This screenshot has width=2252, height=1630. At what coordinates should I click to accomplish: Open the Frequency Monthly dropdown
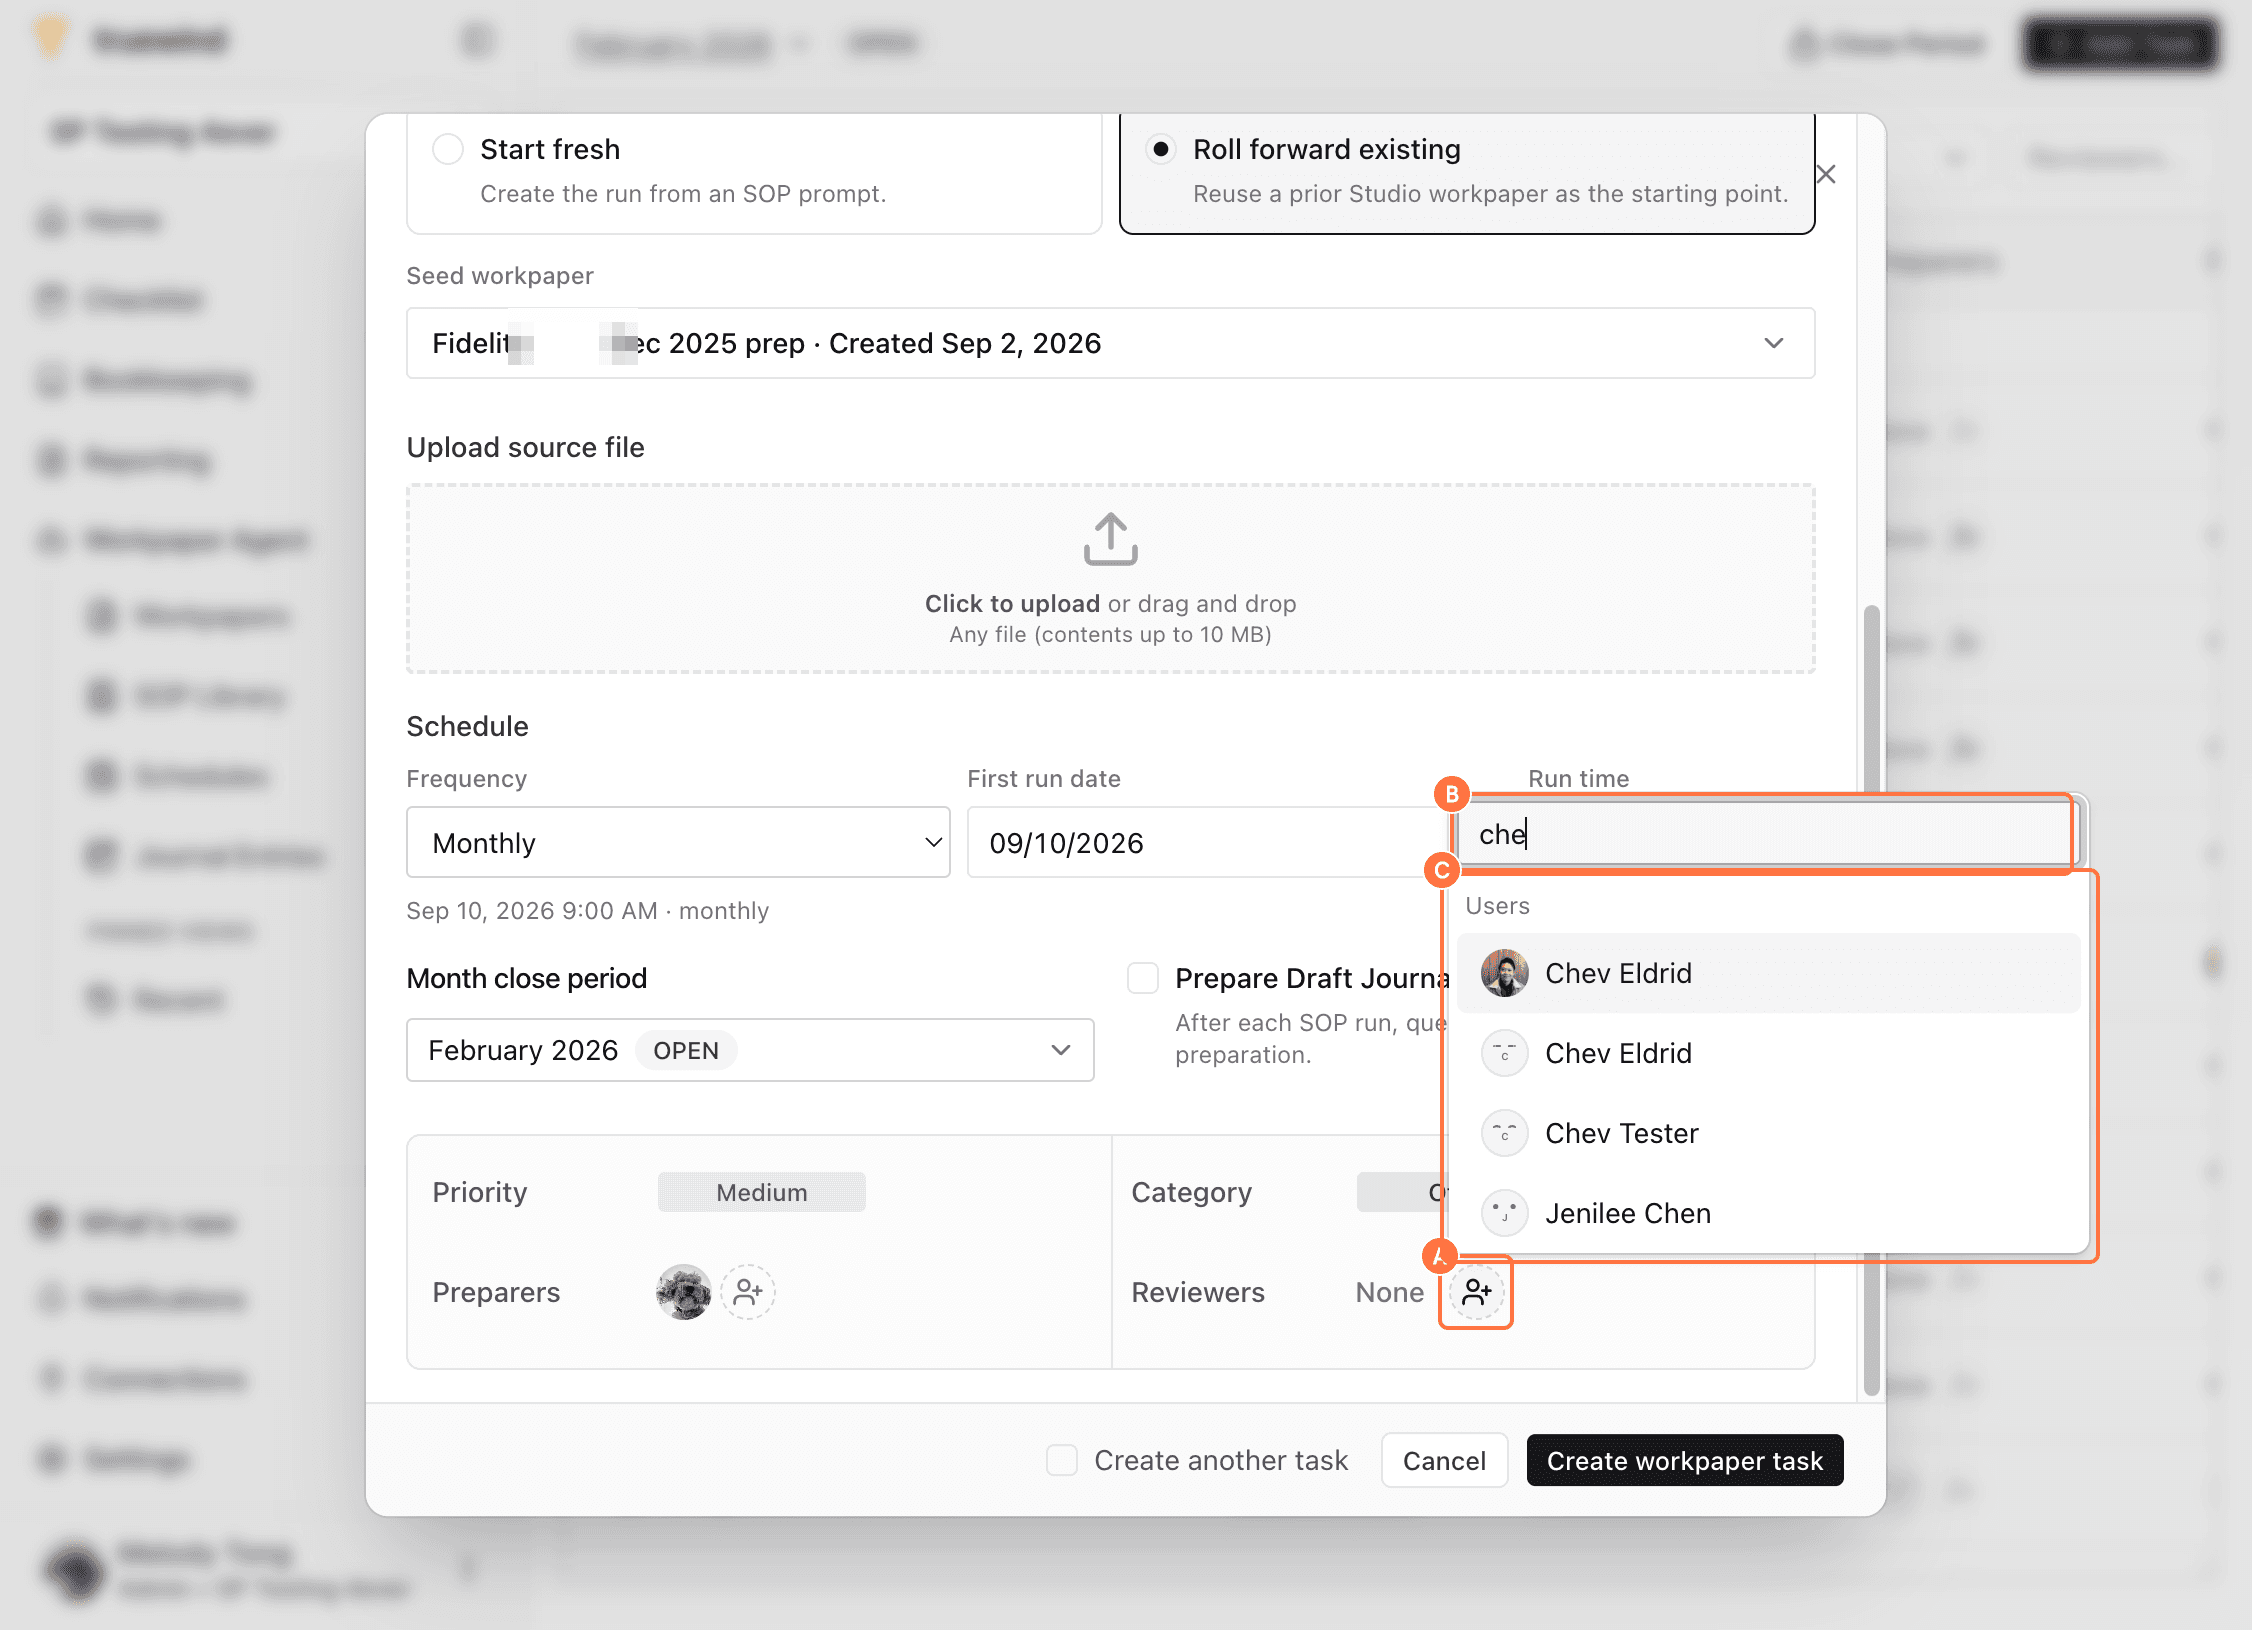[678, 843]
